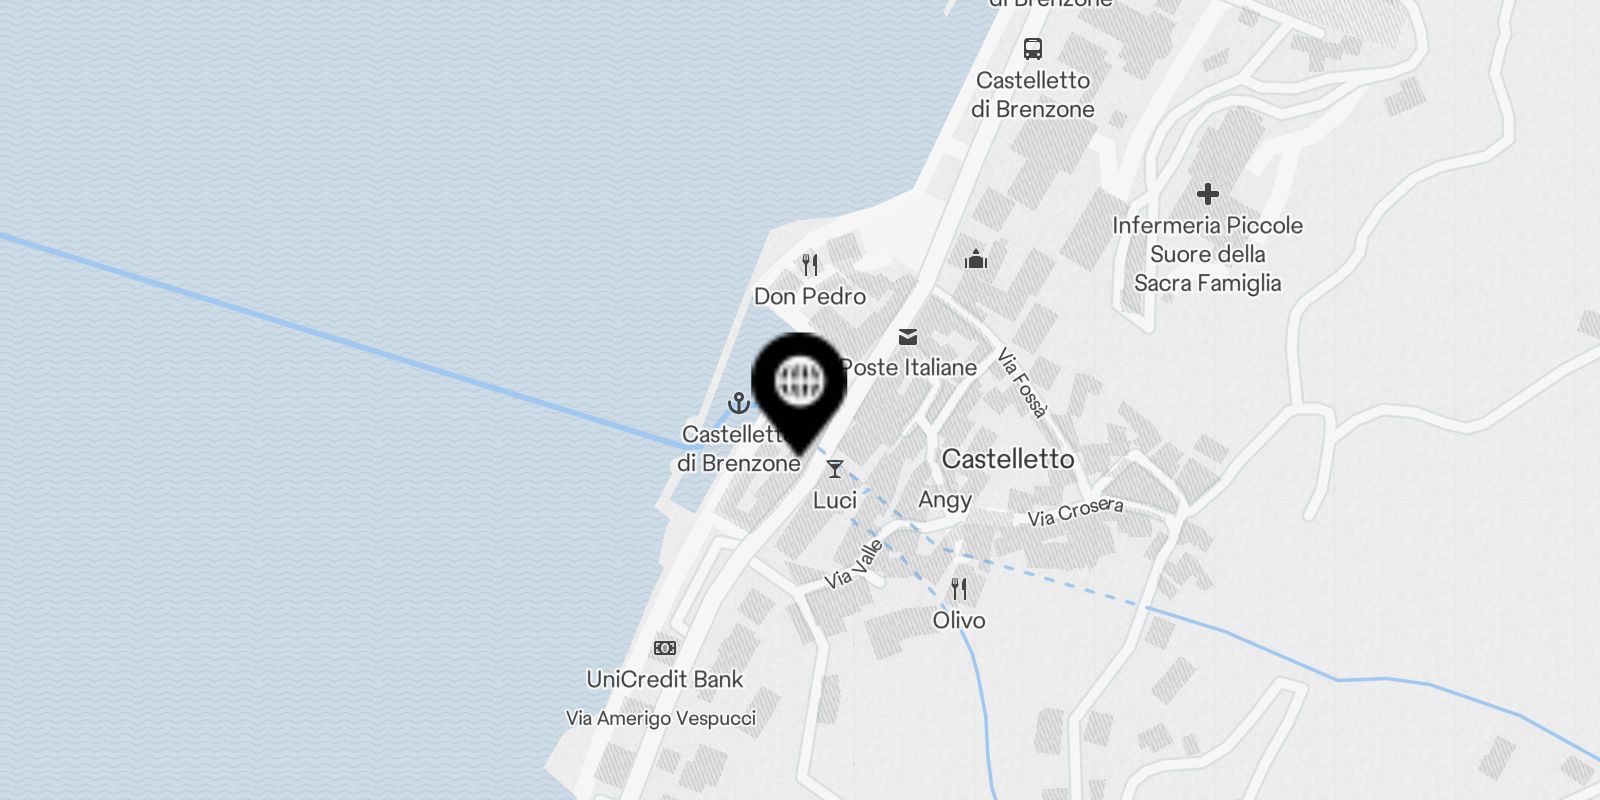Click the Via Crosera street label

(1076, 512)
